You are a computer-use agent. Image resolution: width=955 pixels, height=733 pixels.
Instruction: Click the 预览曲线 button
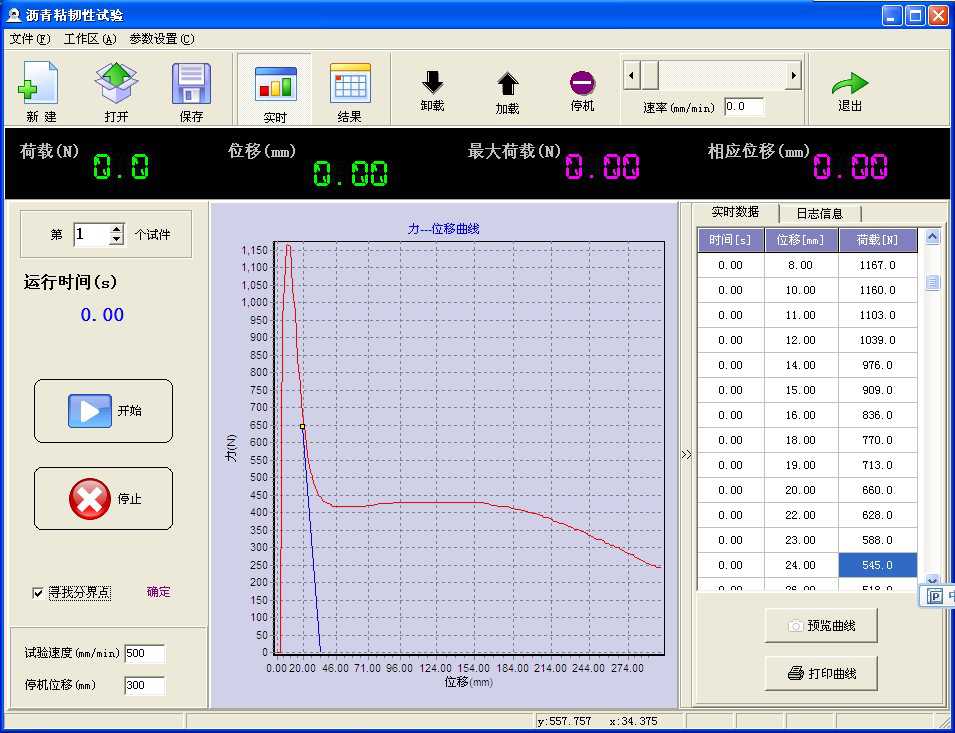pyautogui.click(x=821, y=625)
